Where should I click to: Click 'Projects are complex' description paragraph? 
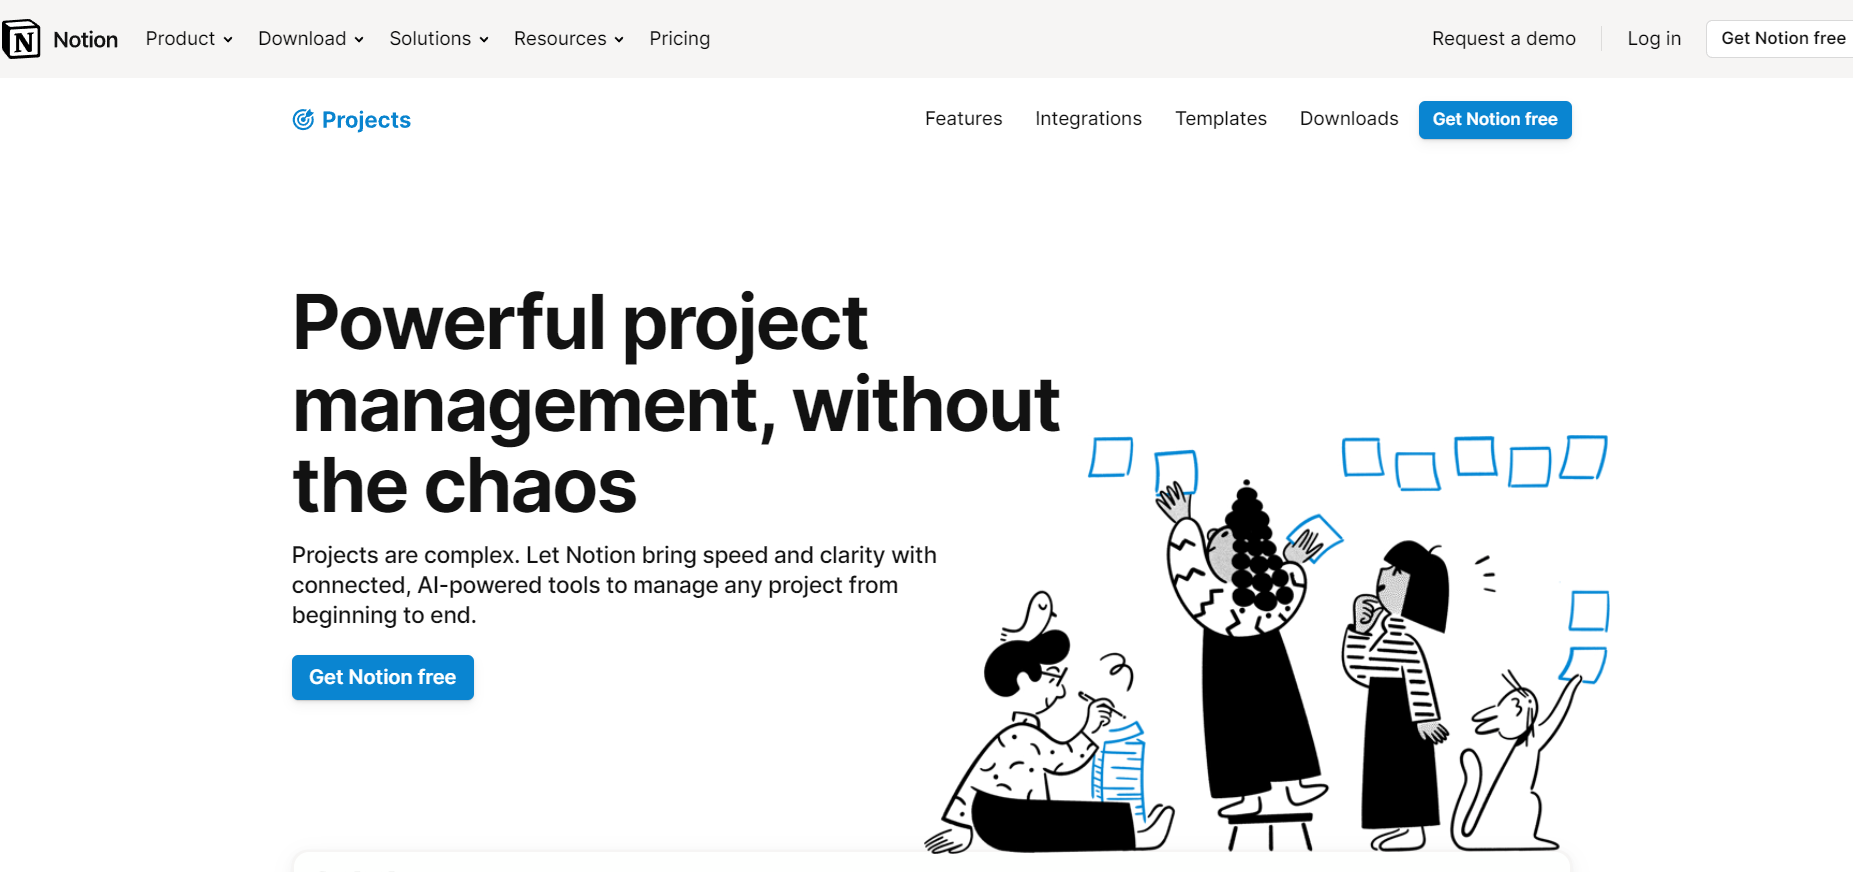(x=614, y=585)
